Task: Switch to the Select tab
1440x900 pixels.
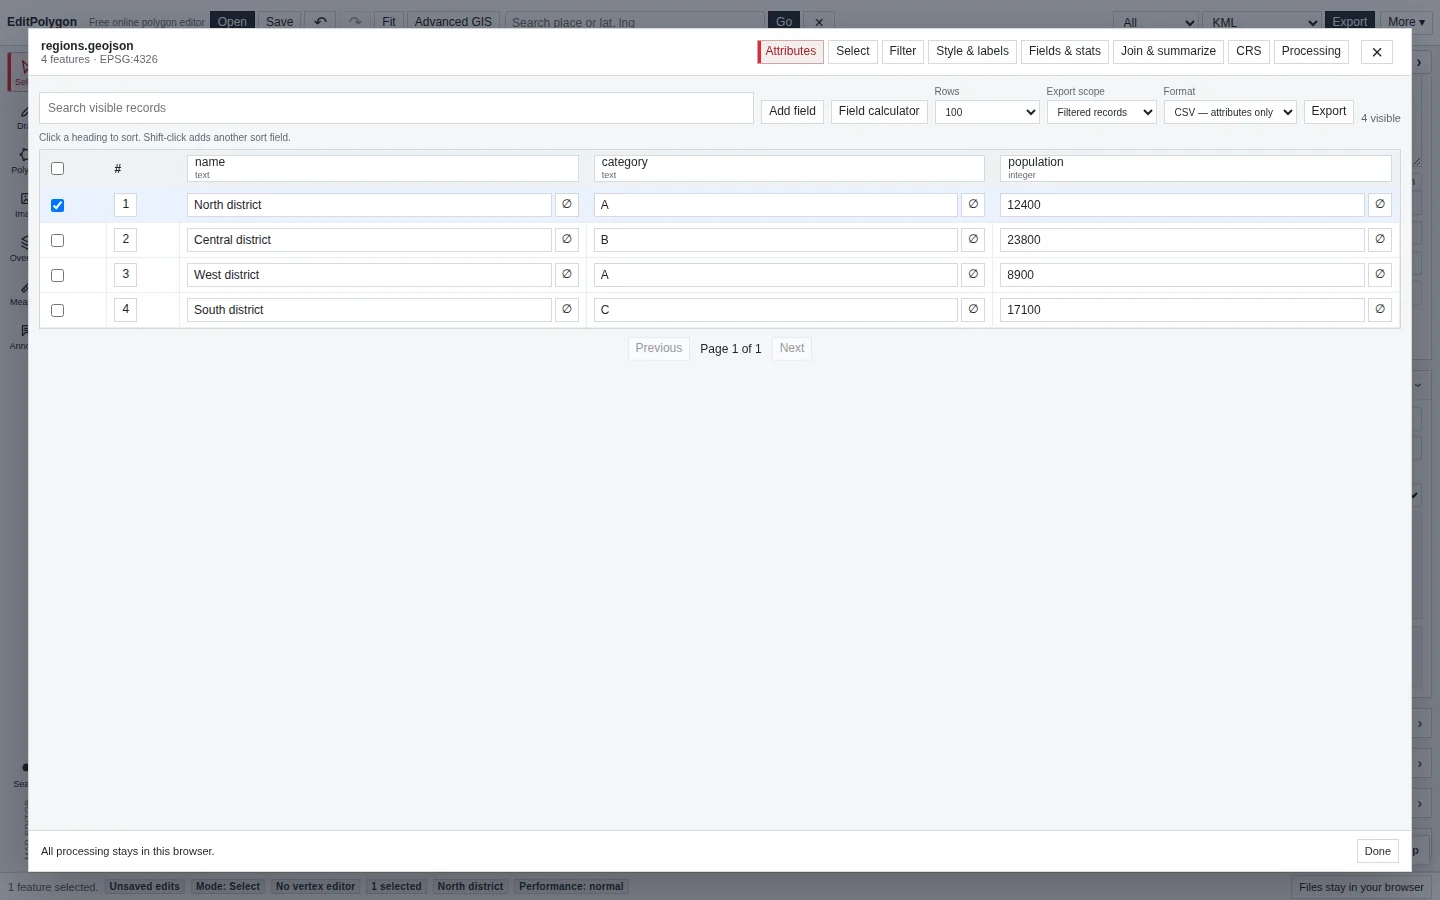Action: pos(853,52)
